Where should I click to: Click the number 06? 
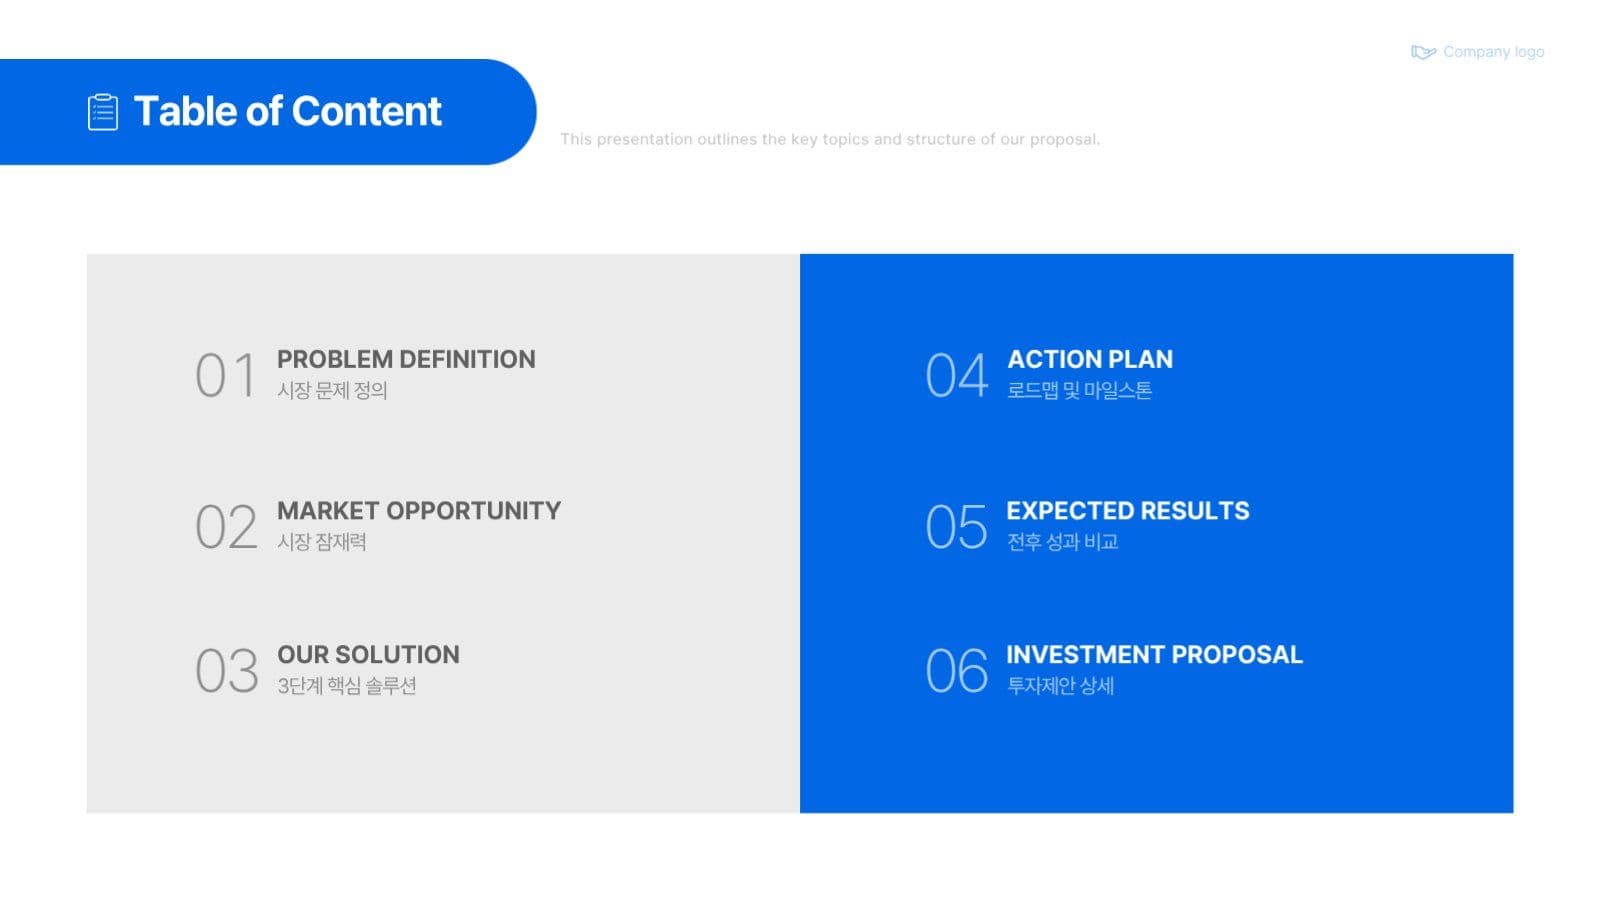[957, 671]
